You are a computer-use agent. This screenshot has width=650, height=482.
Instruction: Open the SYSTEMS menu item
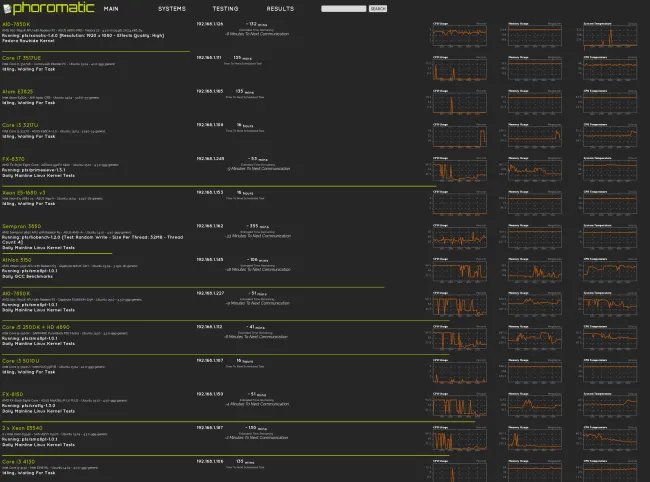coord(172,9)
